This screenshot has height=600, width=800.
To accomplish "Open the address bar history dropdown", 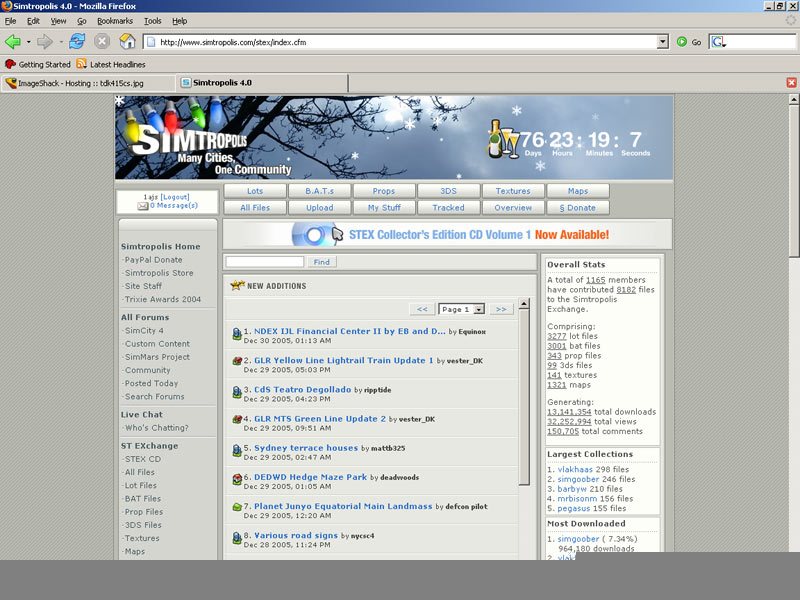I will (662, 42).
